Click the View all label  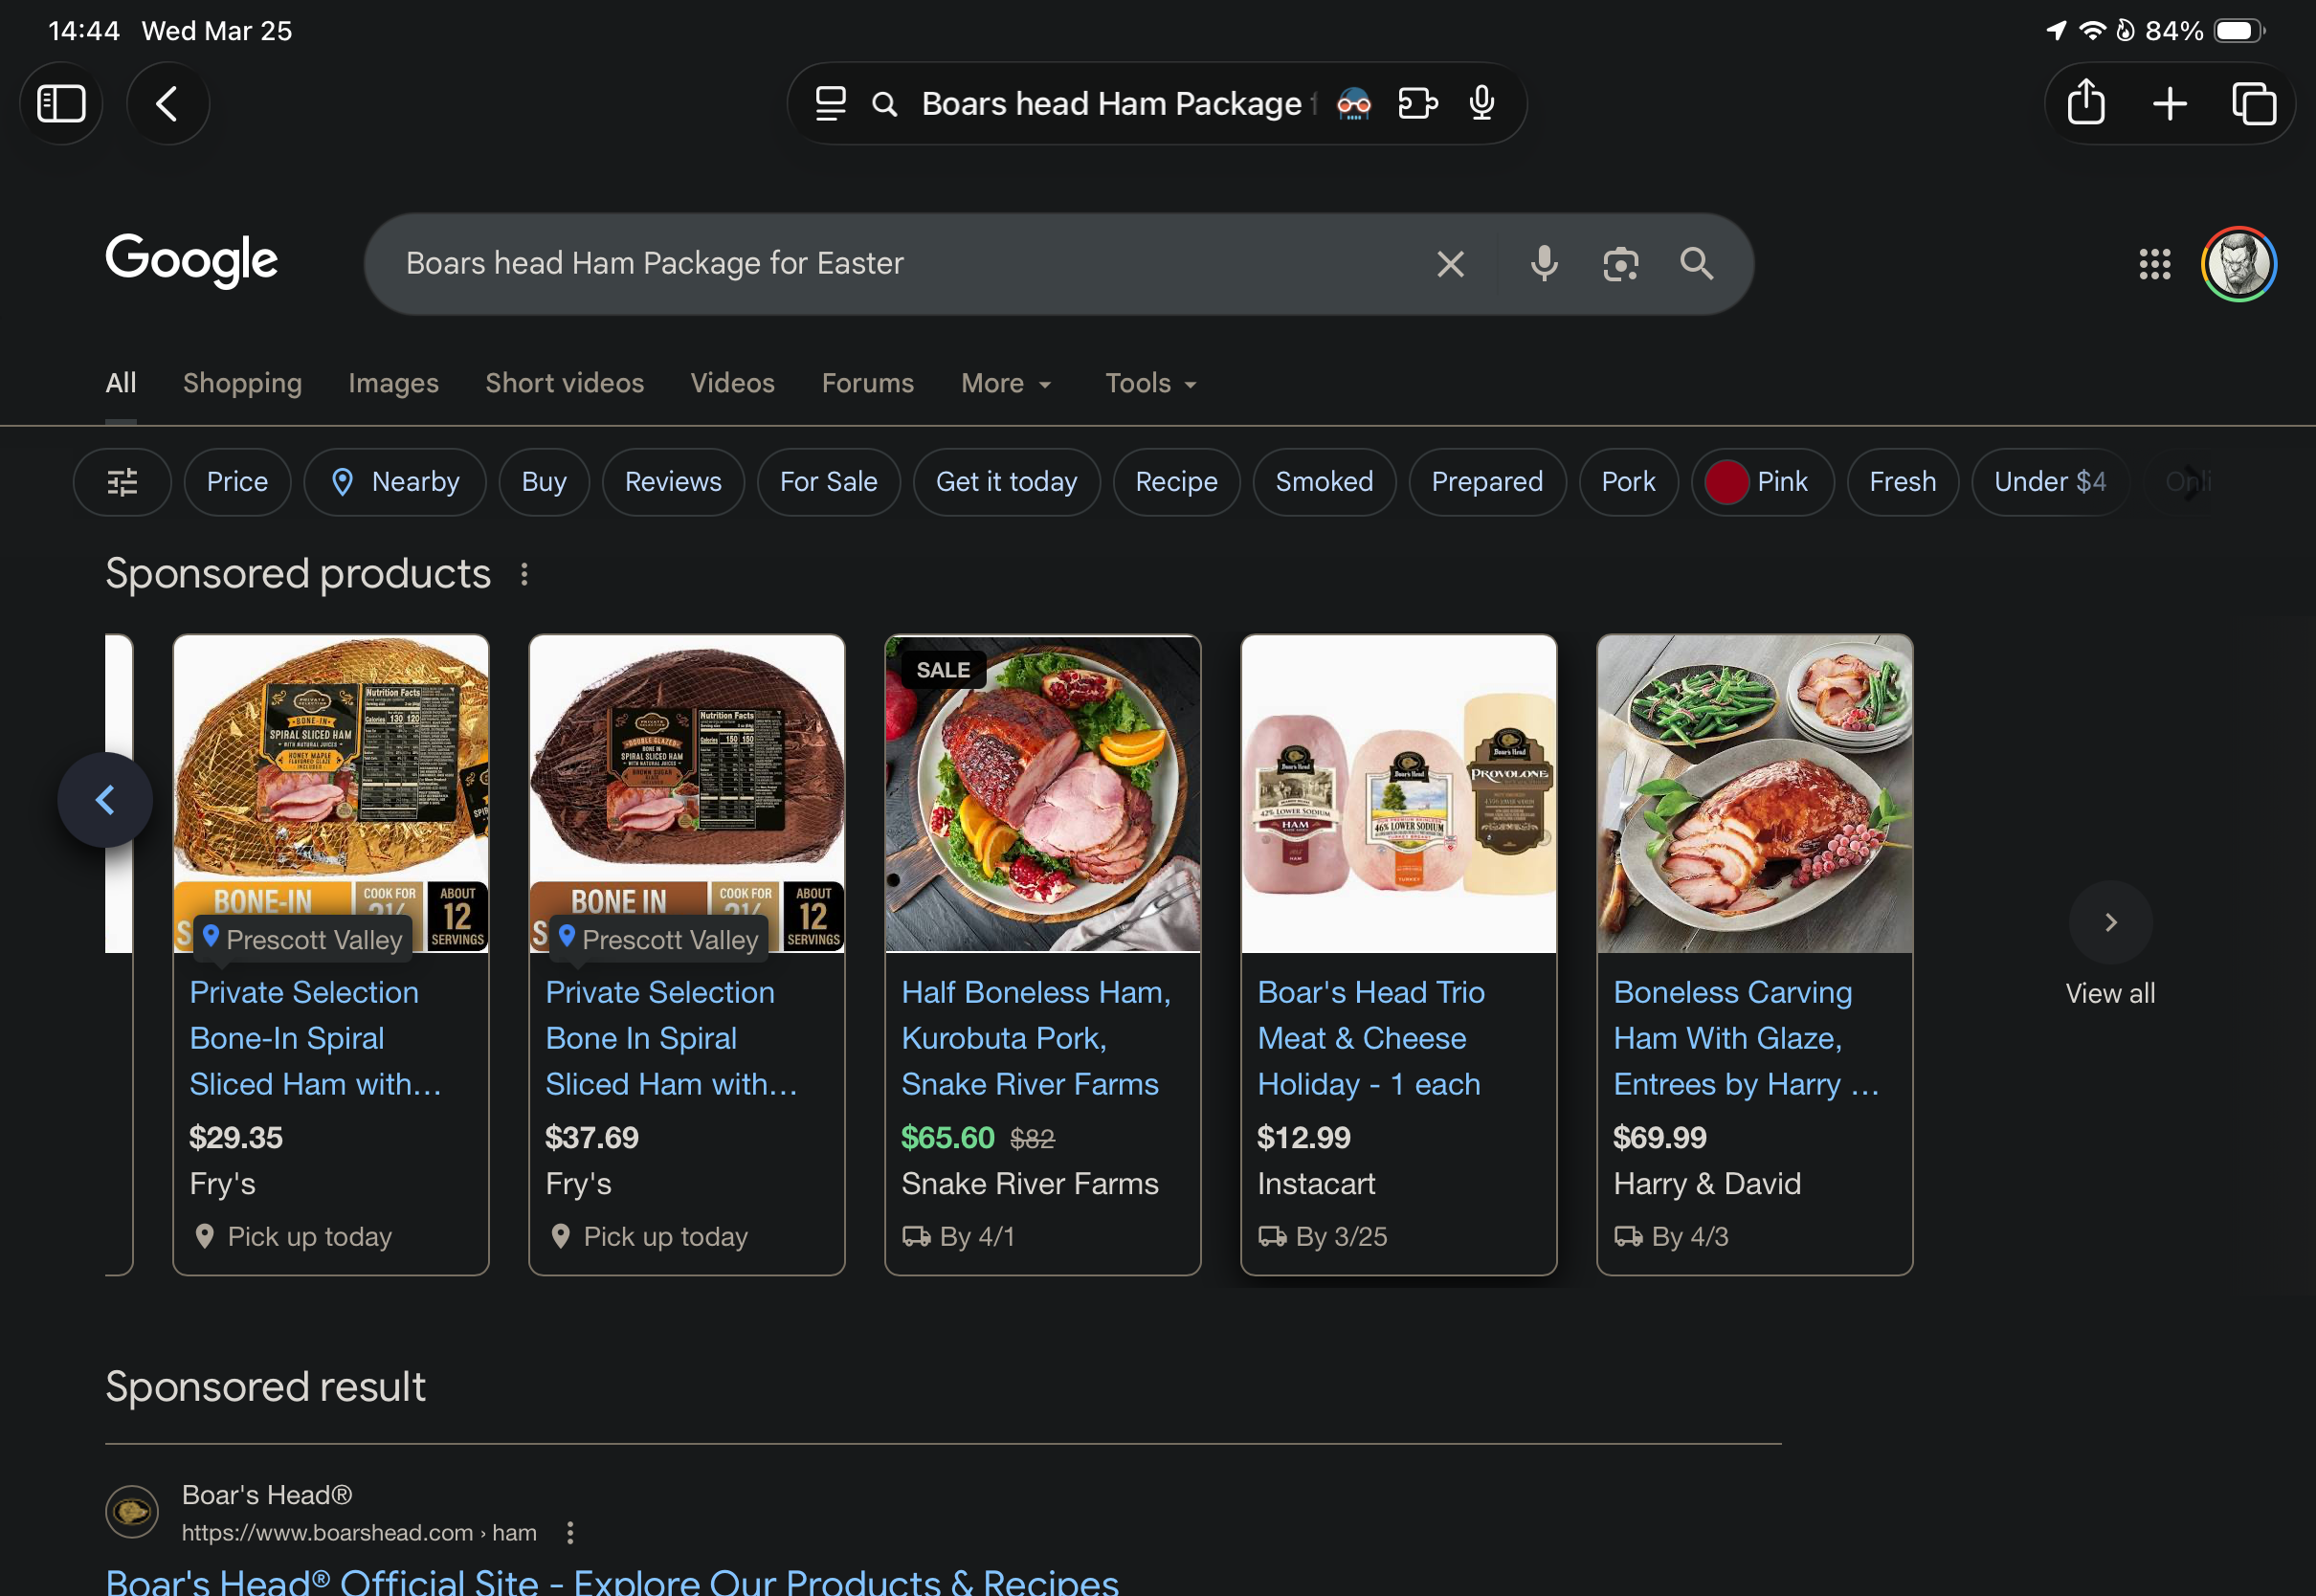point(2110,993)
